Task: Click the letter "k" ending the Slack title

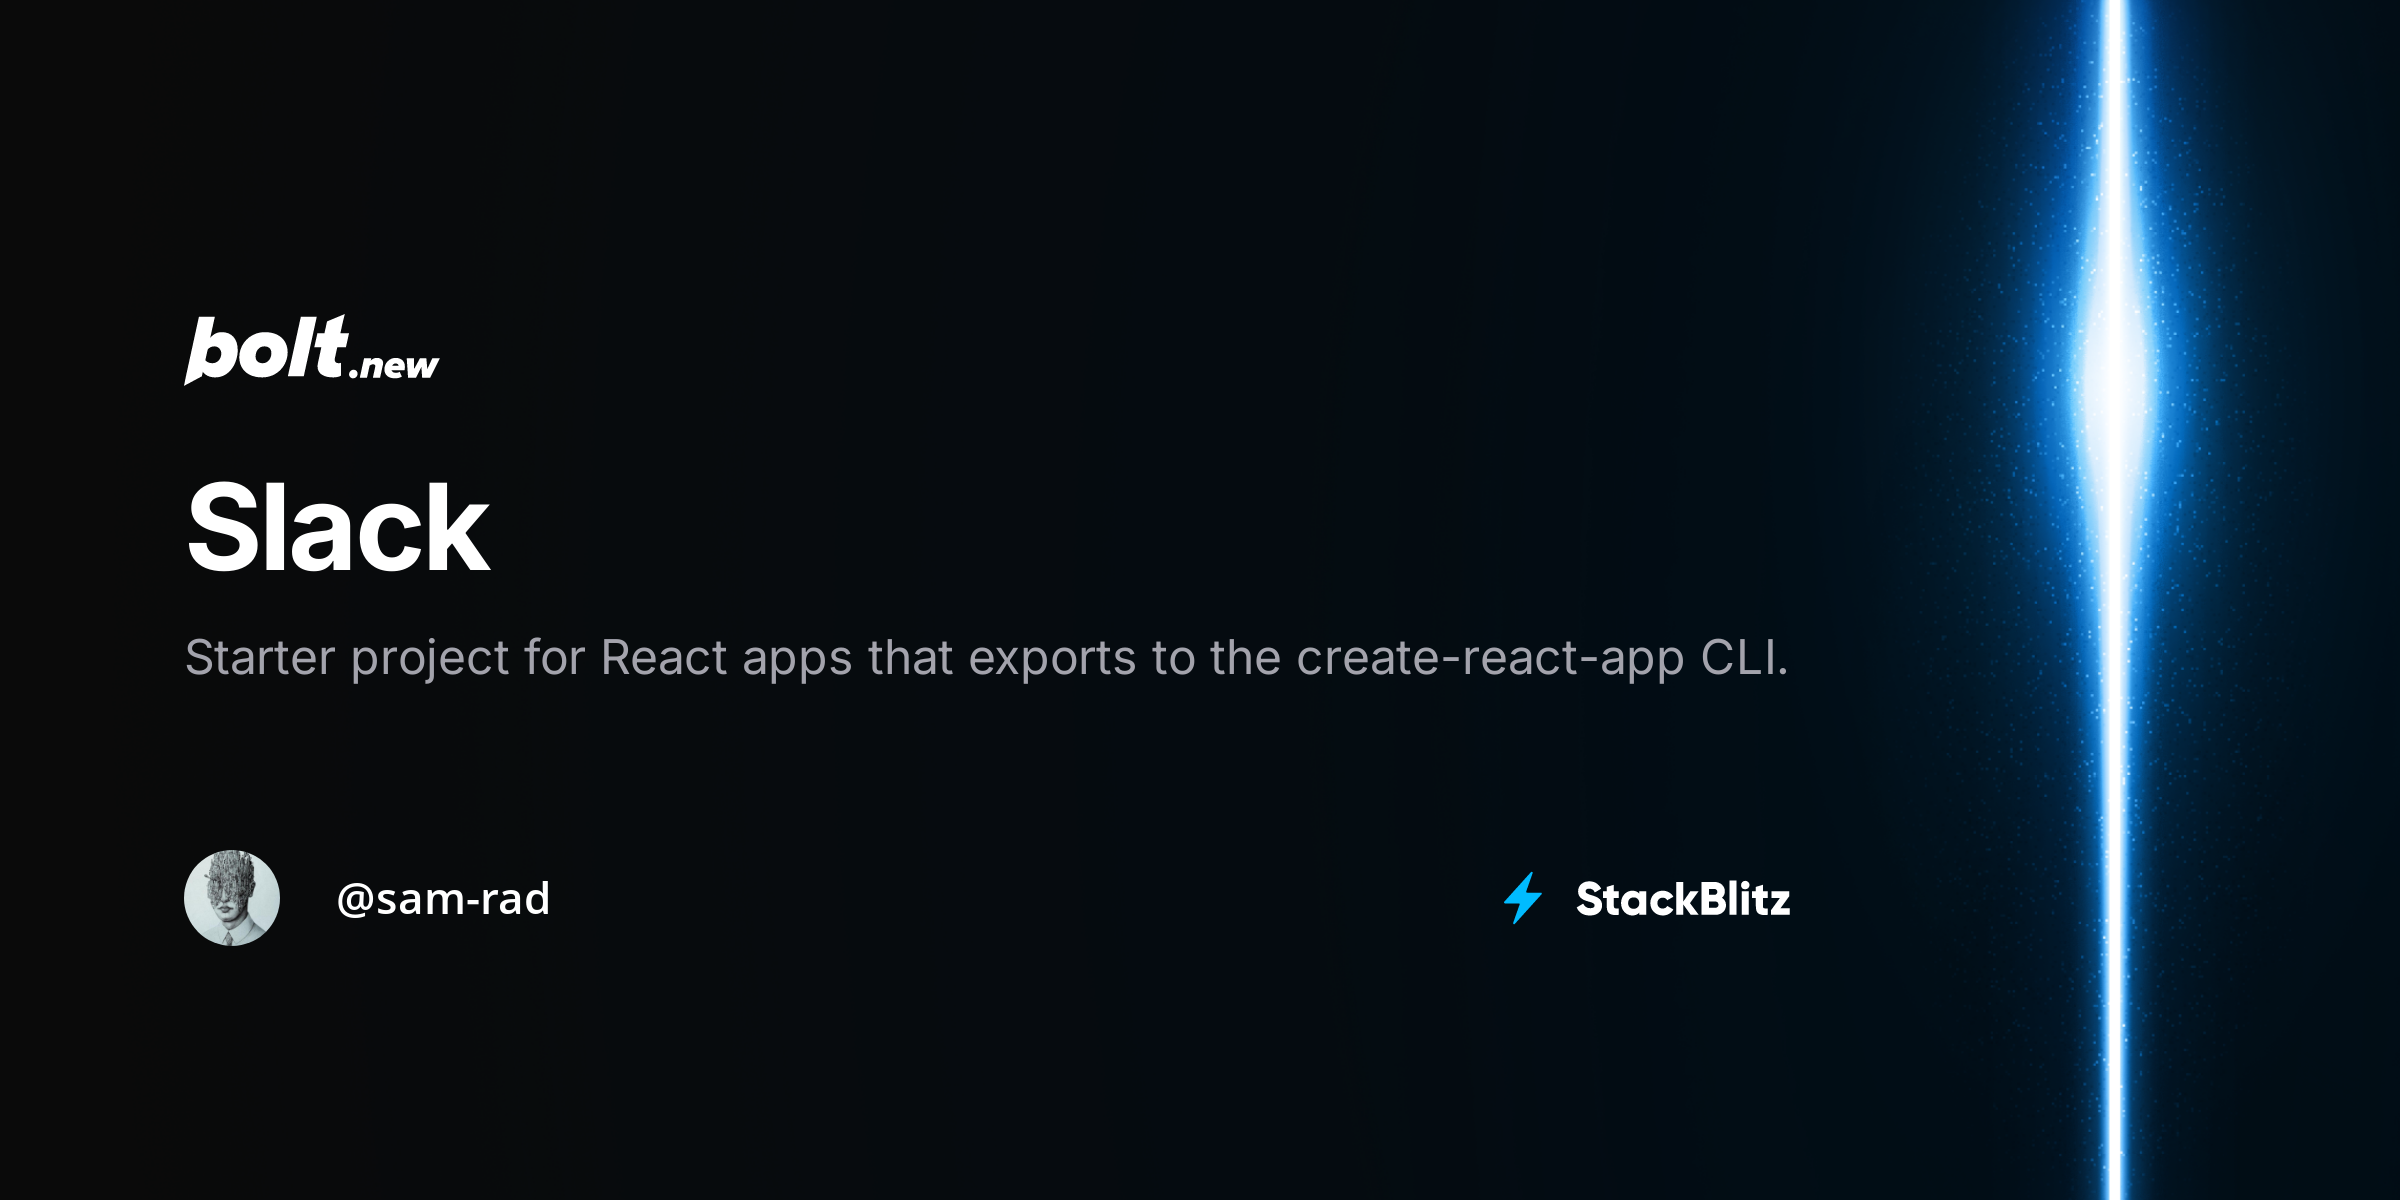Action: pyautogui.click(x=459, y=527)
